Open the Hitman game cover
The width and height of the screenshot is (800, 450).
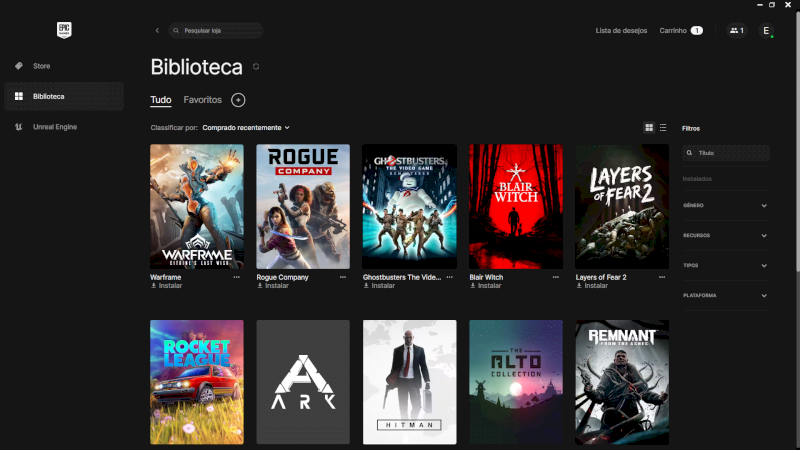pyautogui.click(x=410, y=382)
